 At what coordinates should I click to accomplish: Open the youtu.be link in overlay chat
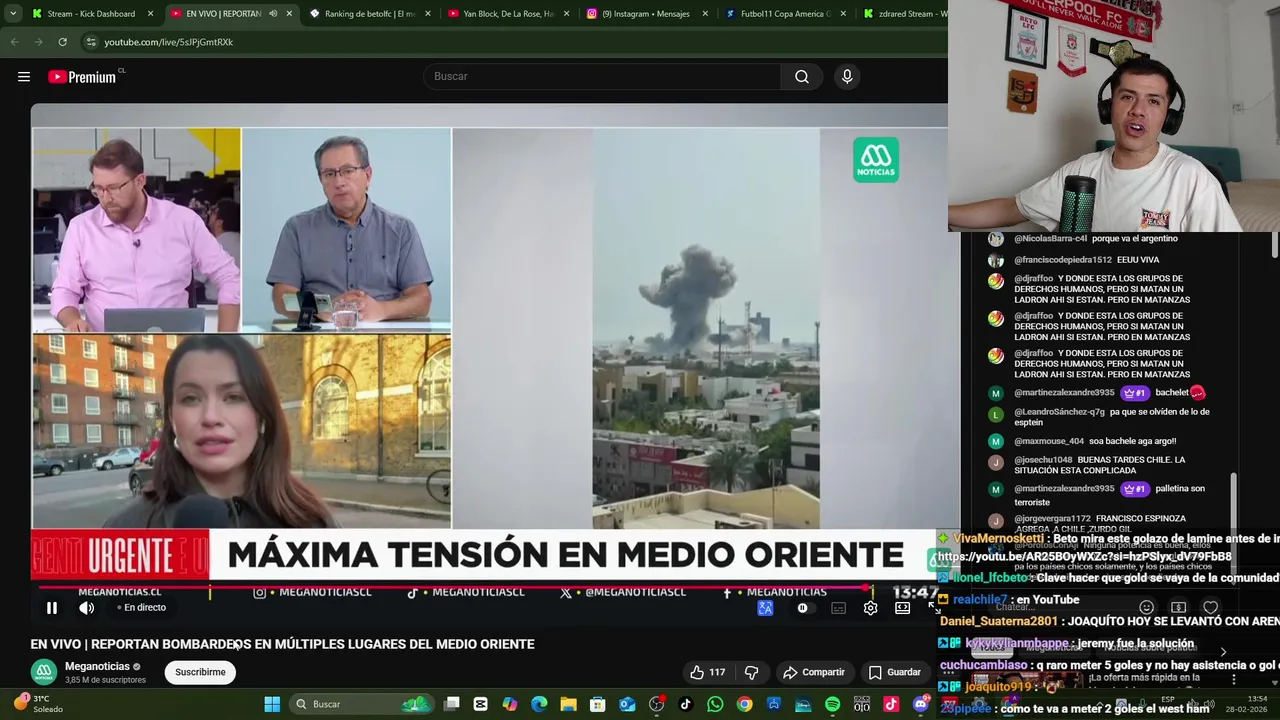point(1085,557)
